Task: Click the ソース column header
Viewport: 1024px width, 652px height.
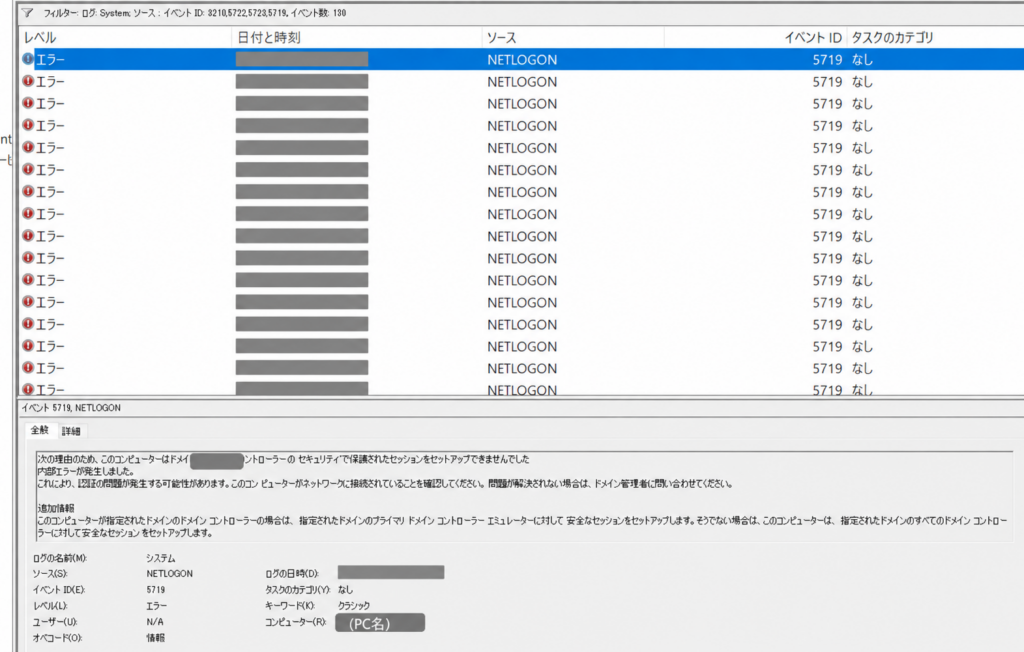Action: point(502,37)
